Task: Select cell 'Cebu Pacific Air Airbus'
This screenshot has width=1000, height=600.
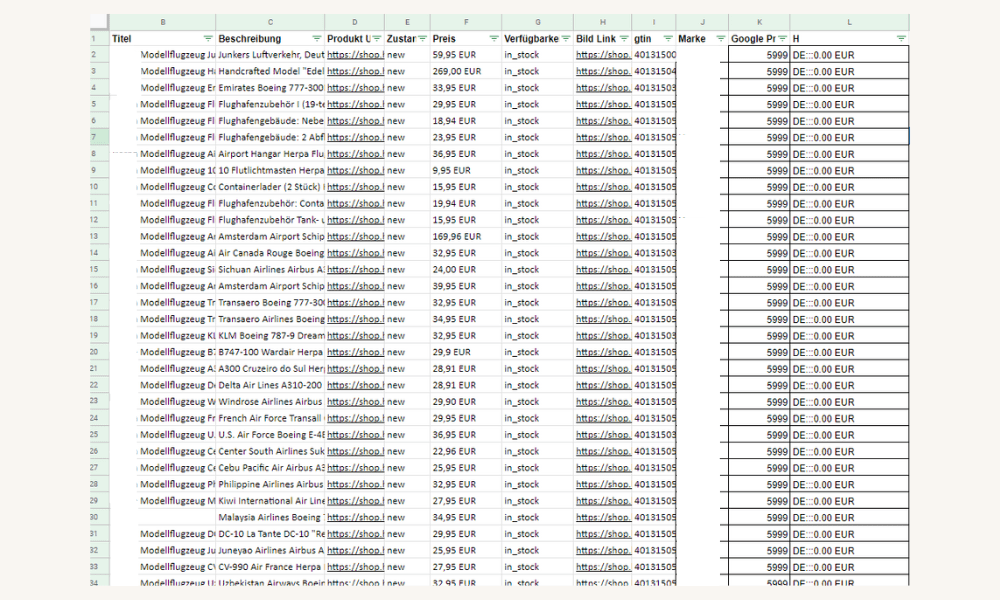Action: tap(270, 468)
